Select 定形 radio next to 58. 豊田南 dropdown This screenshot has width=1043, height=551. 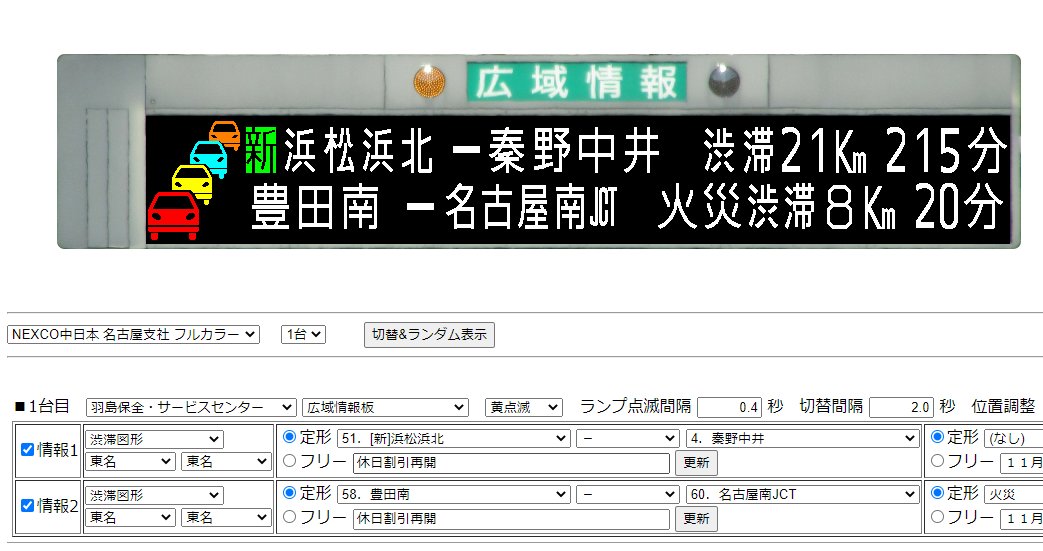[x=290, y=493]
